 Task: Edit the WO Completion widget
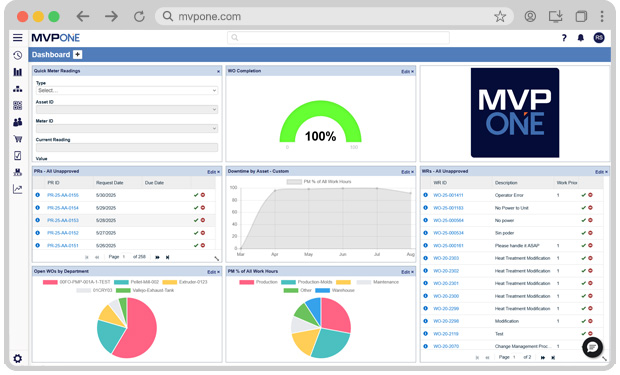pyautogui.click(x=405, y=72)
